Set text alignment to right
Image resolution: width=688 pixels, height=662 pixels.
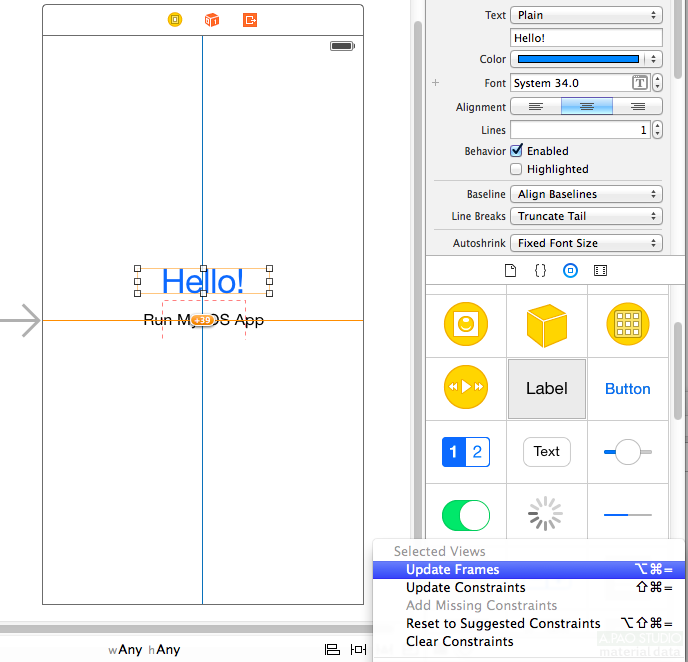click(x=637, y=107)
